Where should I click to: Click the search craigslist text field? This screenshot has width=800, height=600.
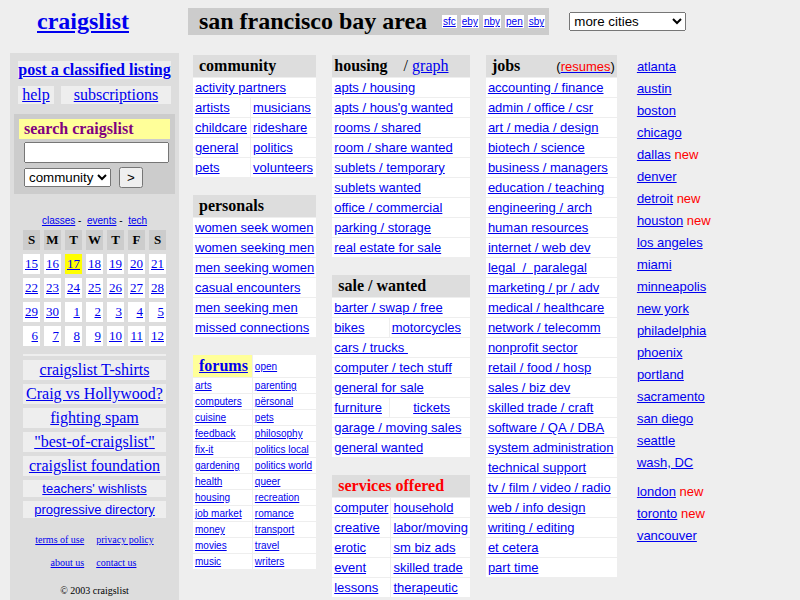click(x=96, y=153)
